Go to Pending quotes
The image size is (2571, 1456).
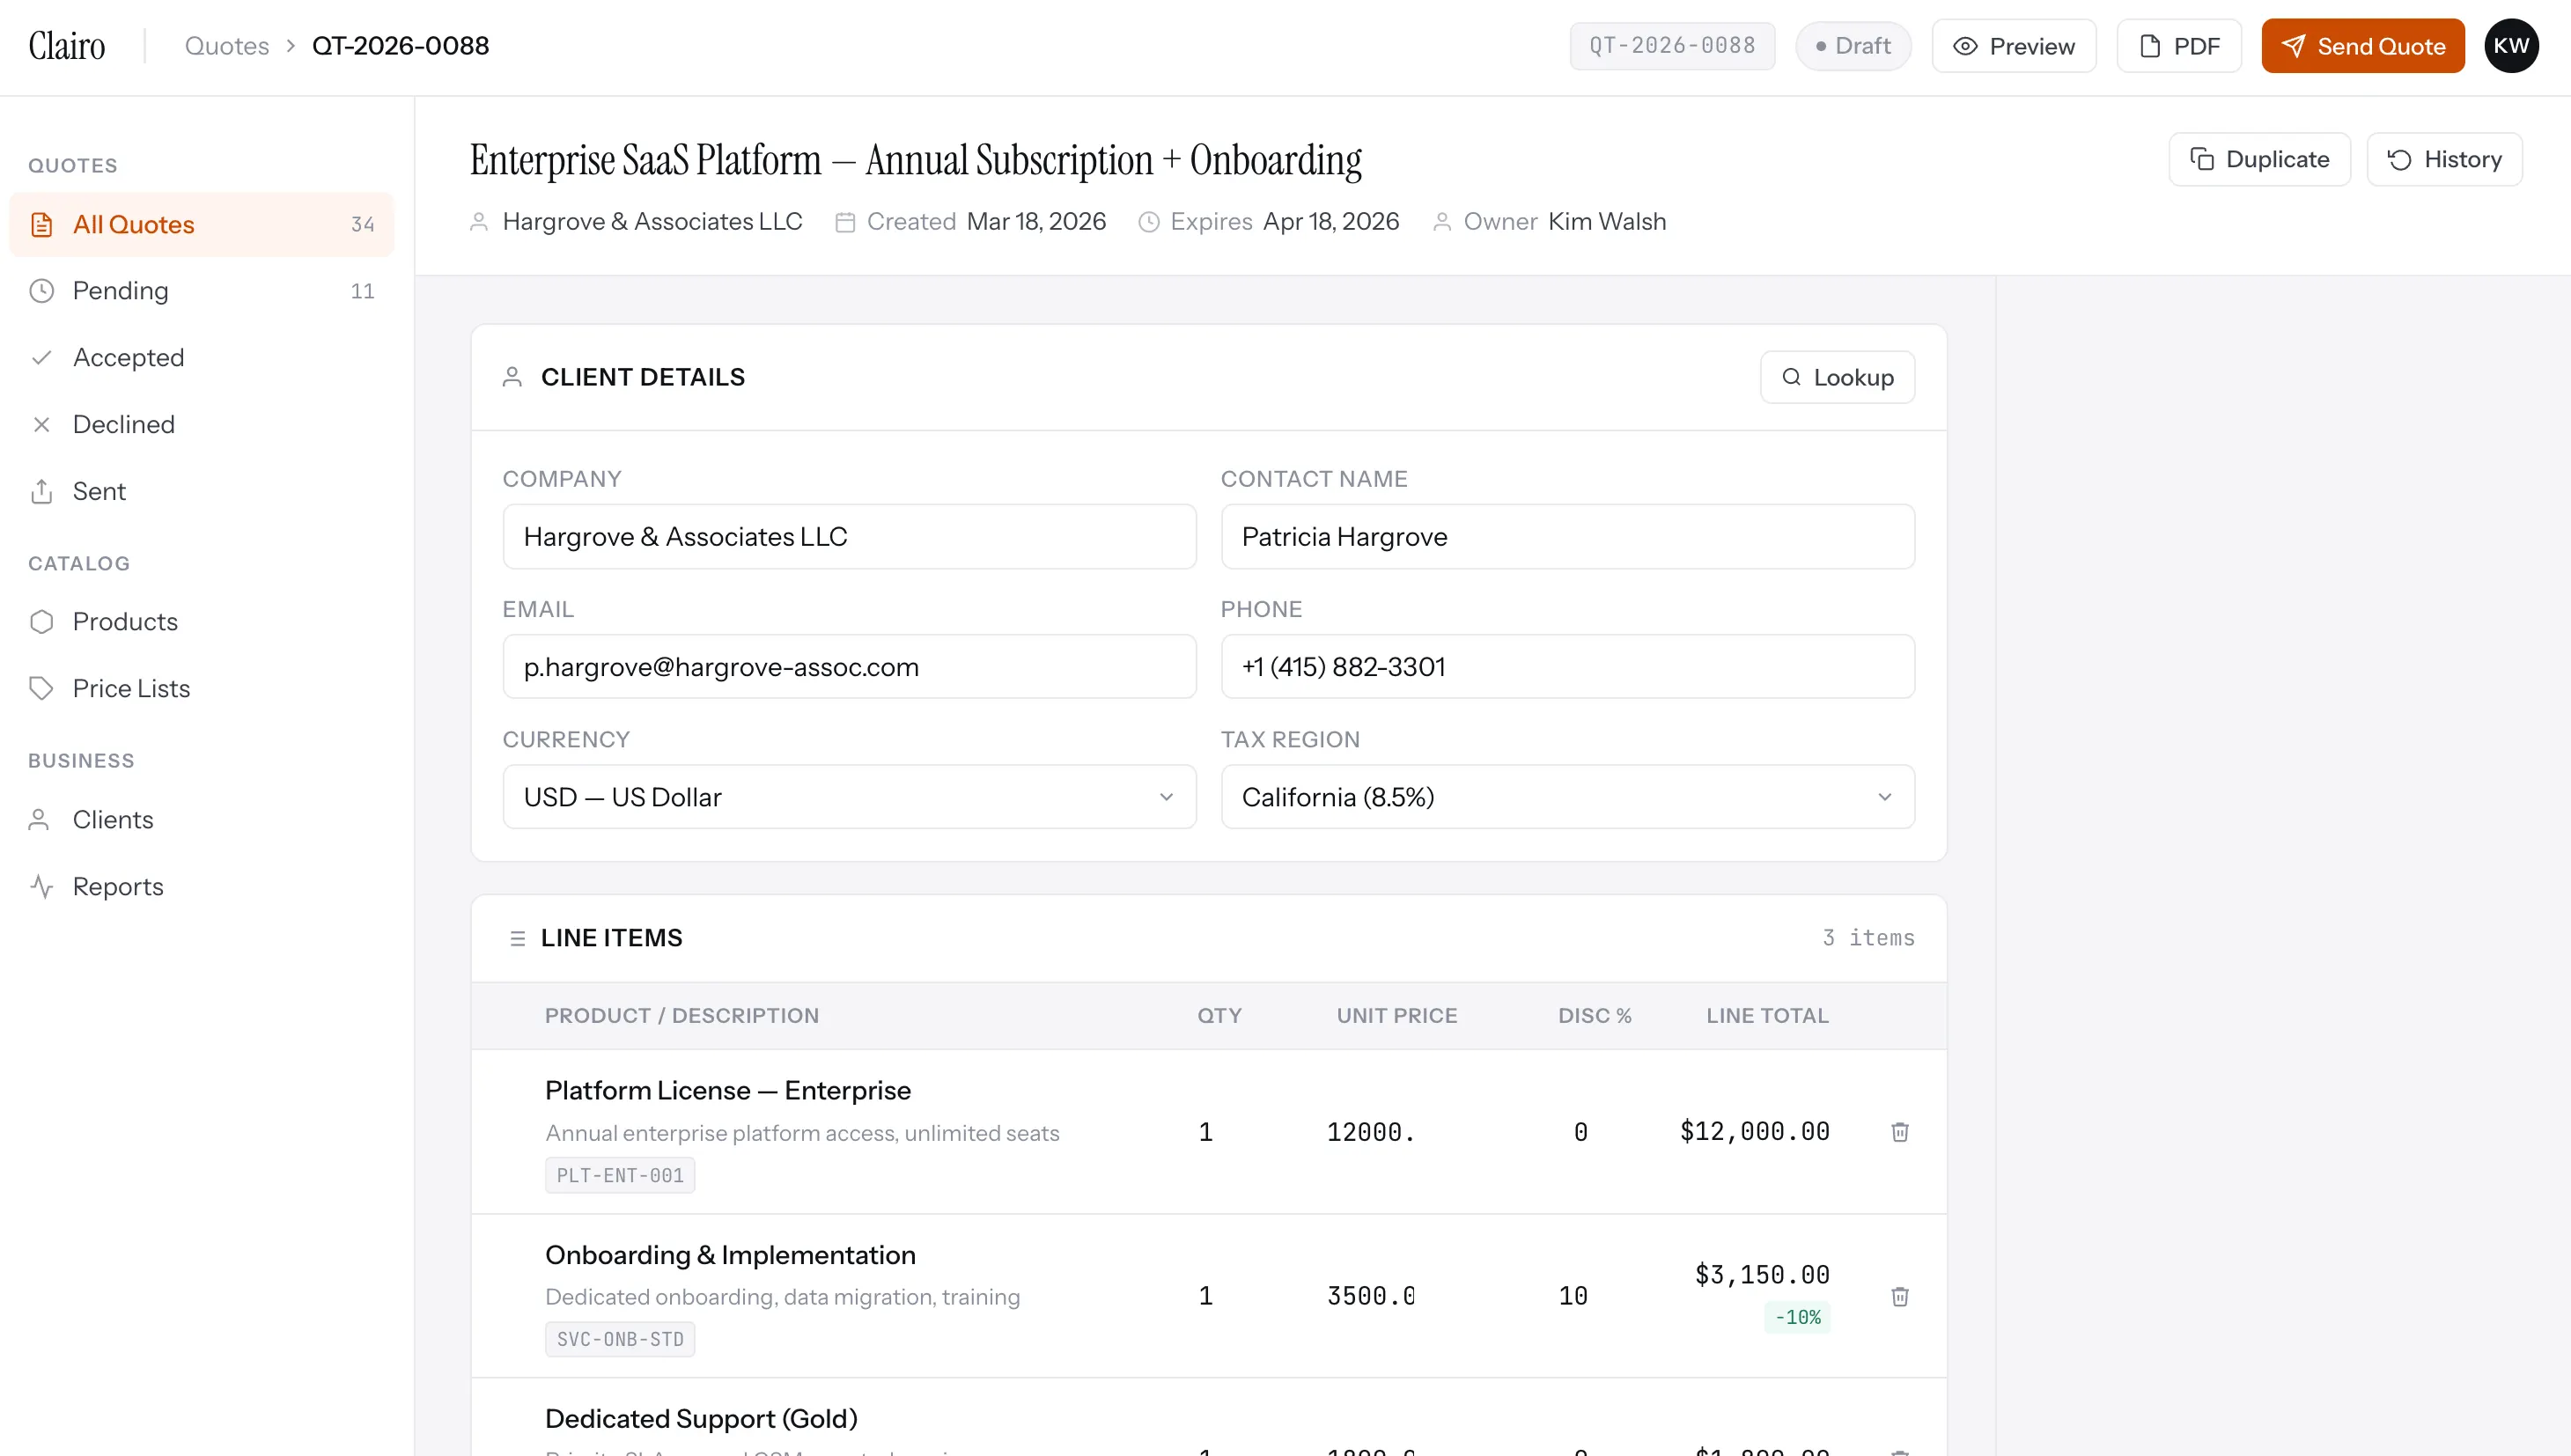[x=201, y=291]
